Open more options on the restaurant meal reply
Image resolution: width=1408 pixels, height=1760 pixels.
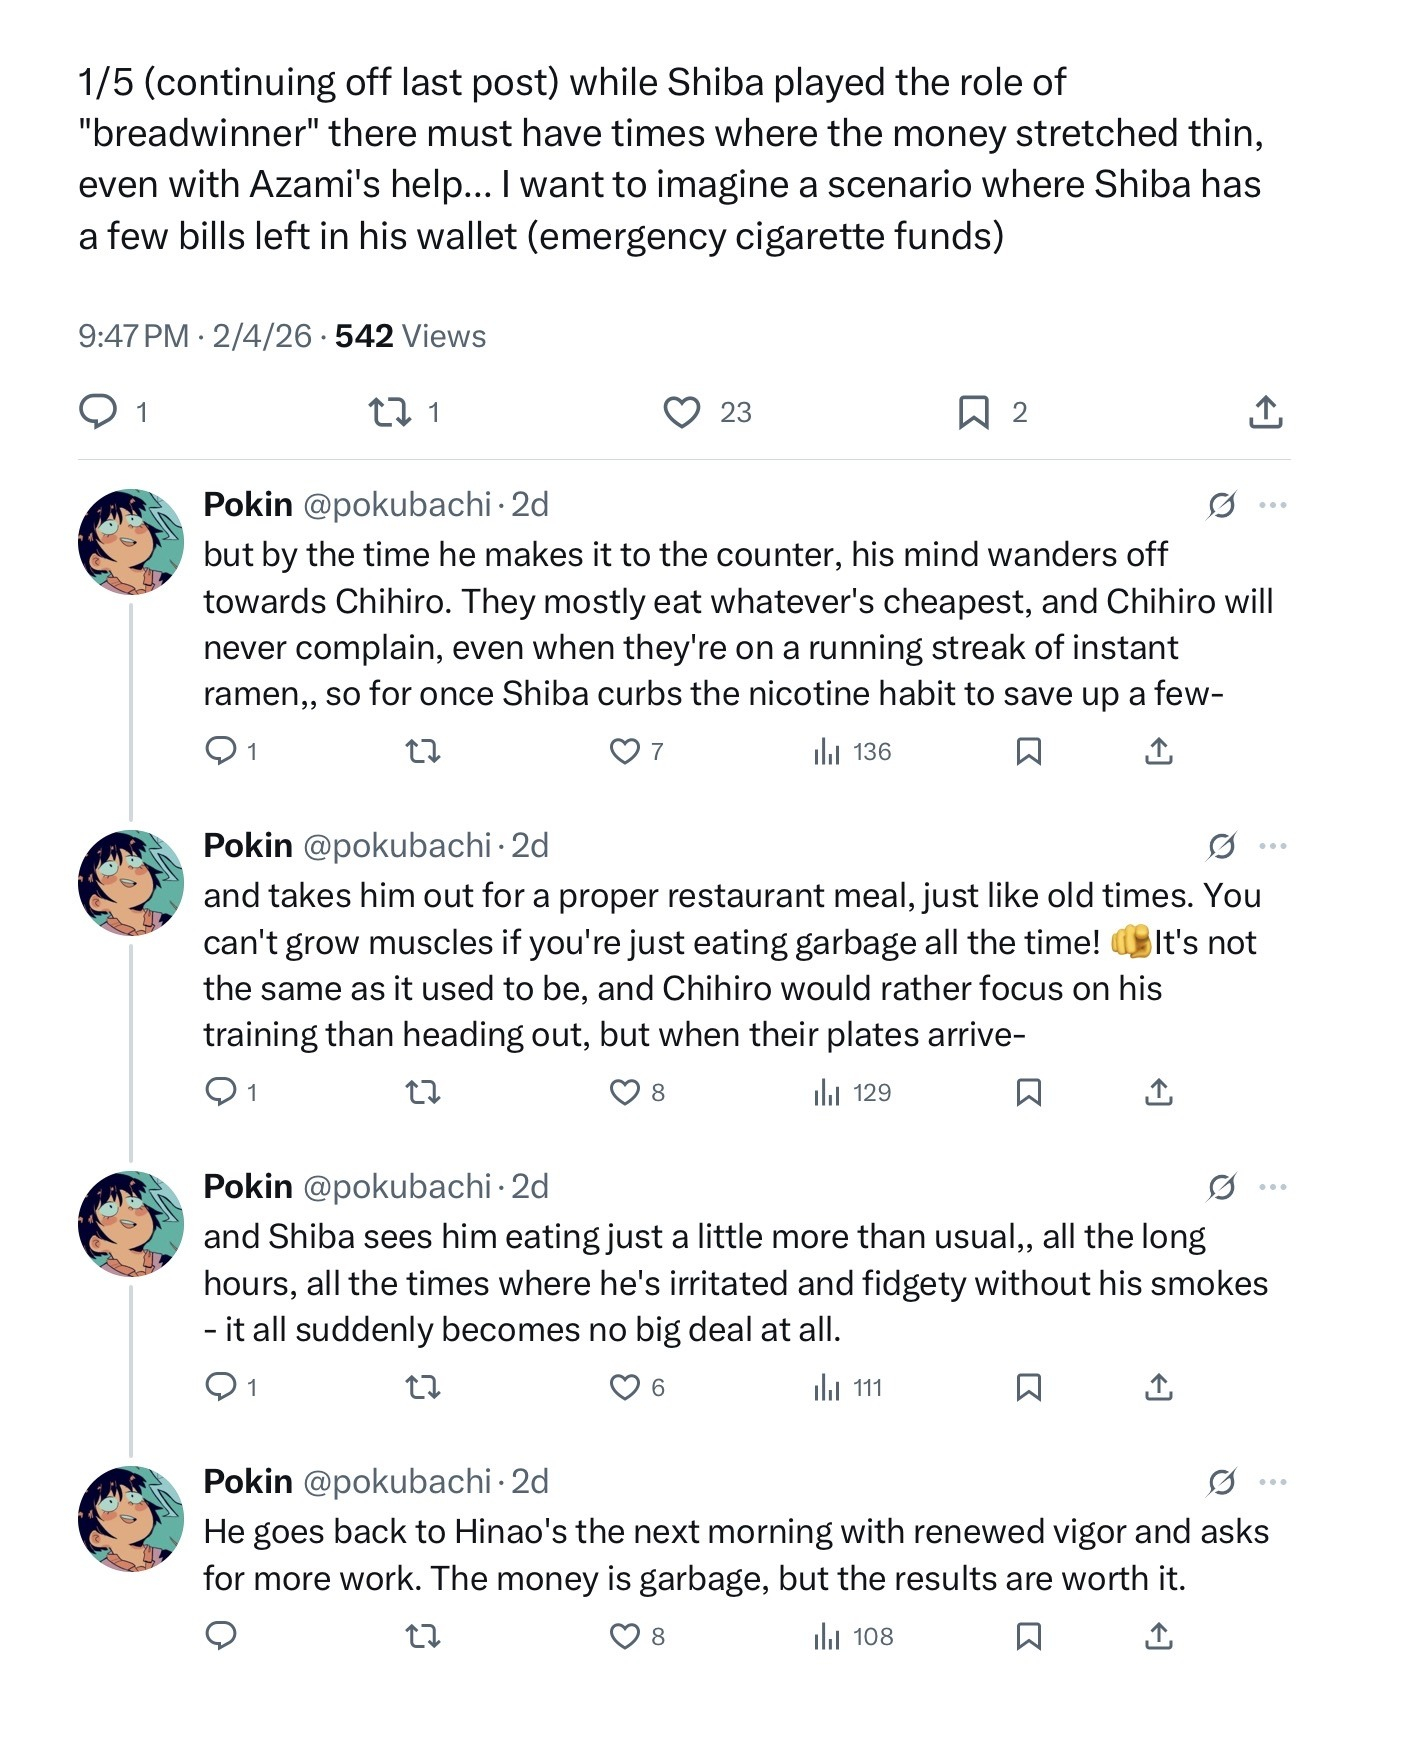pyautogui.click(x=1273, y=846)
